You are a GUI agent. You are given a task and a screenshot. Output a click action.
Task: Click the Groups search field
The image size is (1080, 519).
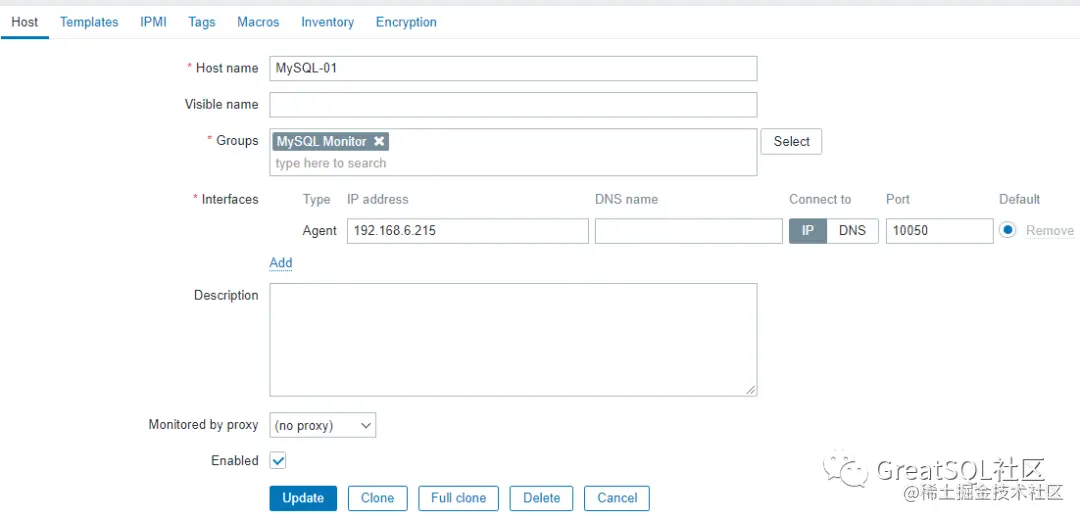click(513, 163)
